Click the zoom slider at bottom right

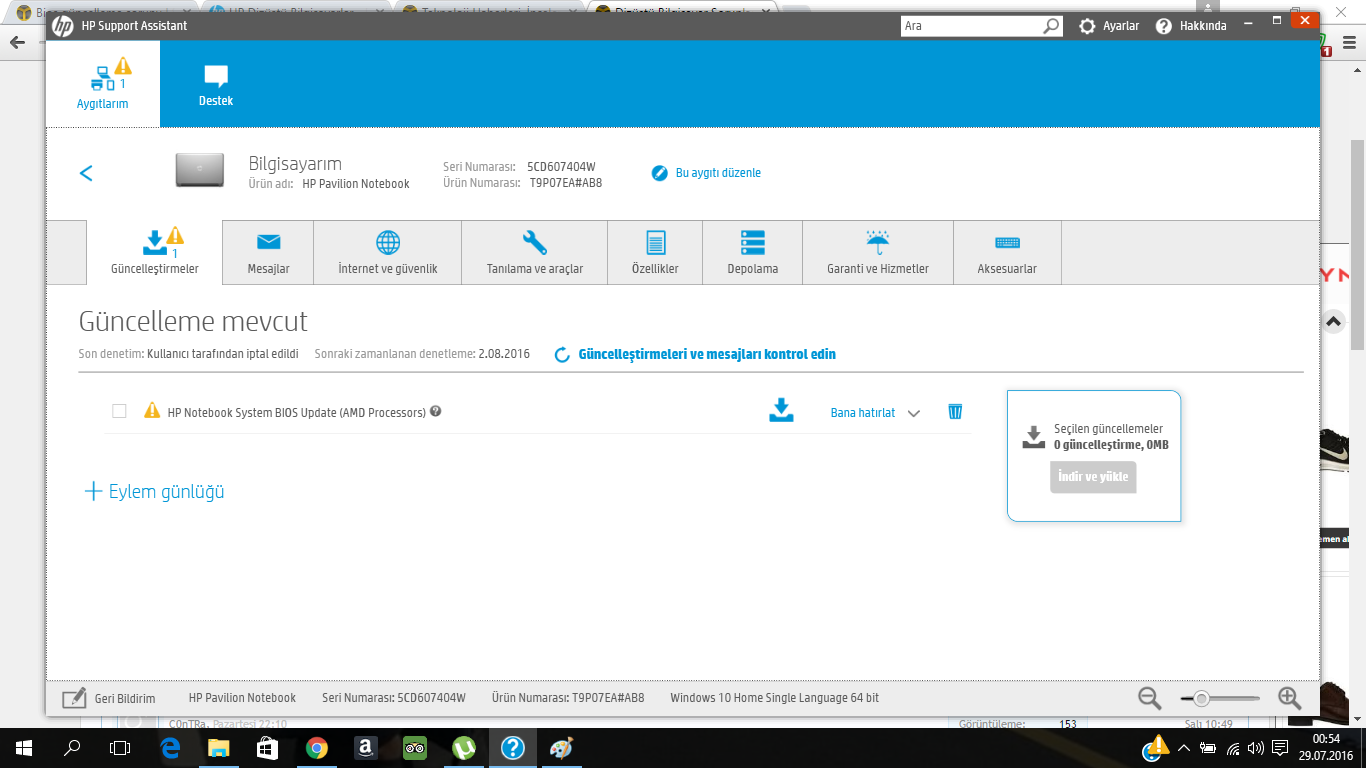pyautogui.click(x=1219, y=698)
